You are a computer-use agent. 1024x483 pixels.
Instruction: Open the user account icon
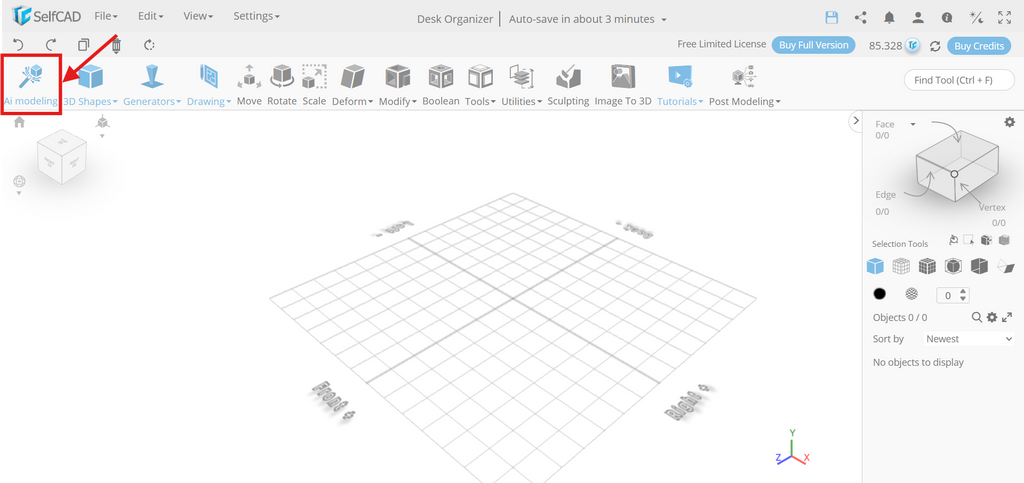click(x=918, y=18)
